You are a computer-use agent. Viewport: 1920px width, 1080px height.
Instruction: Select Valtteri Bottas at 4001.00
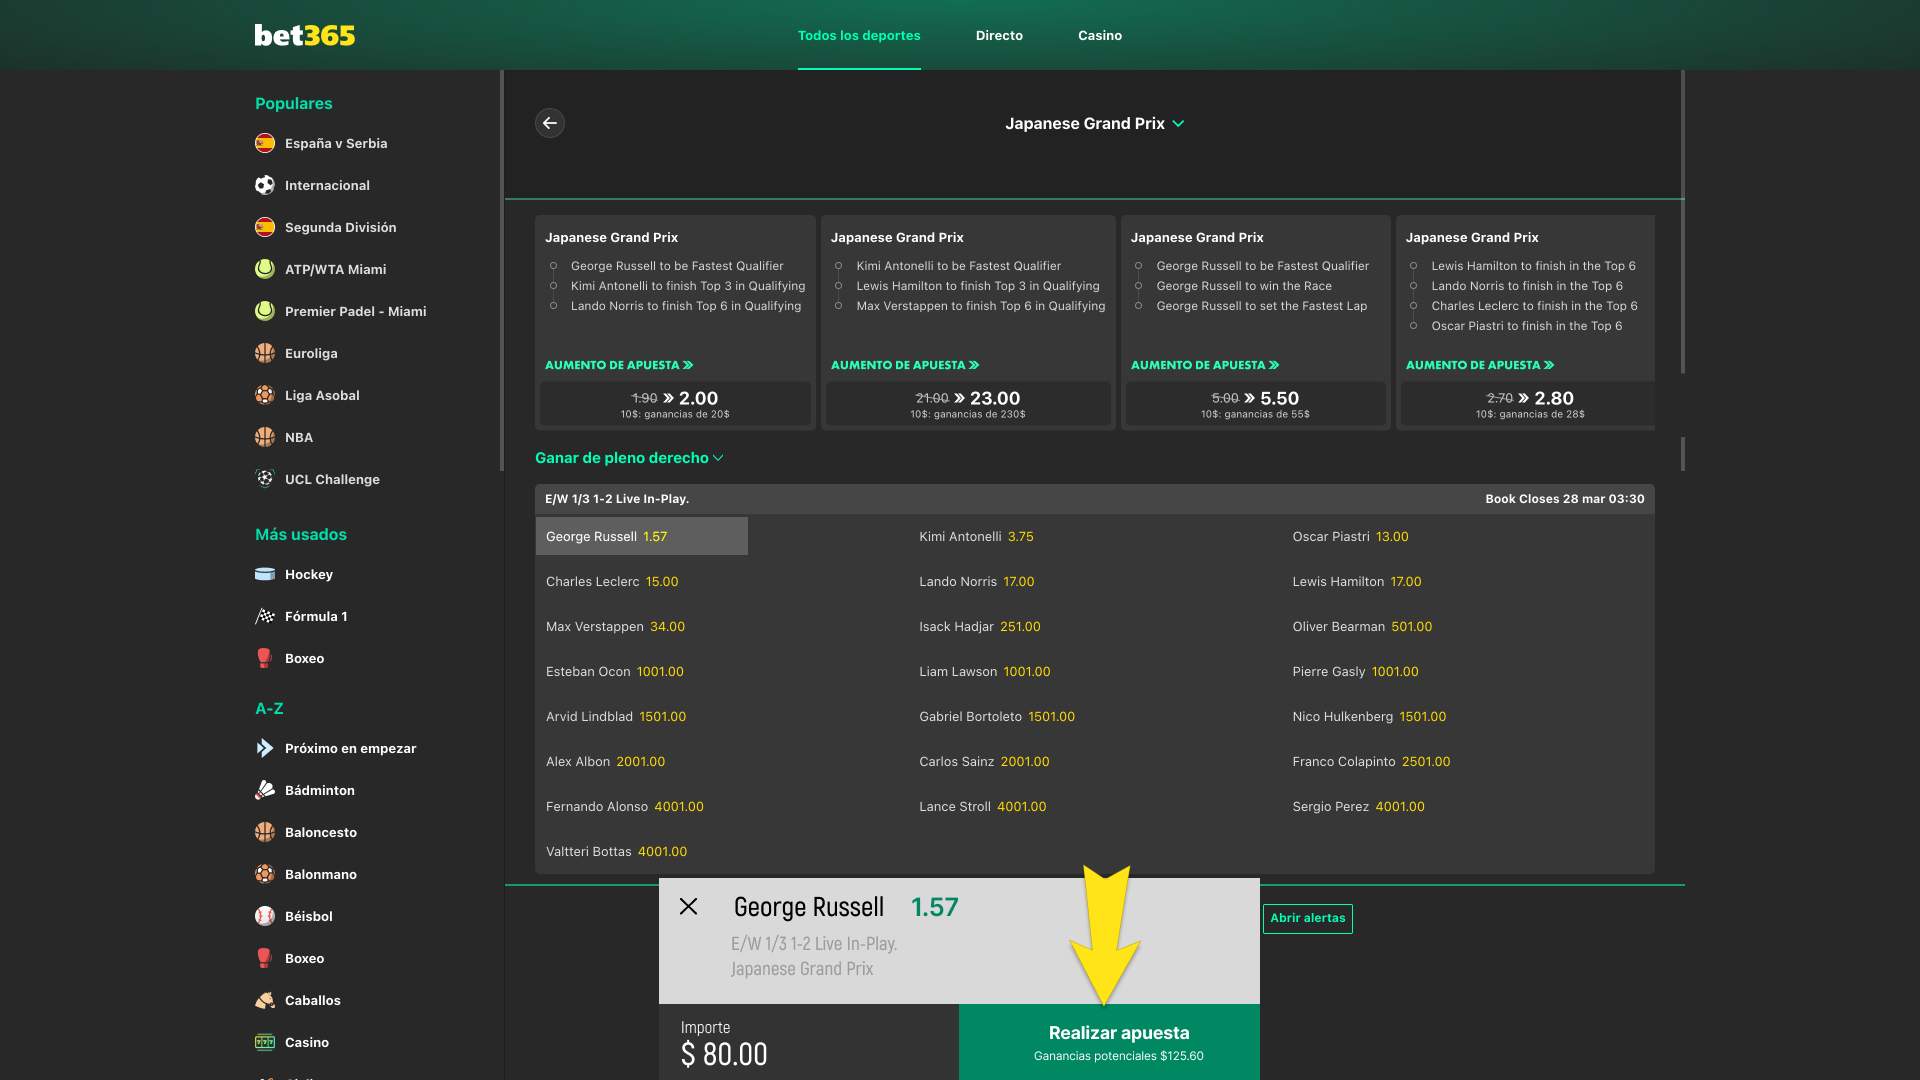pyautogui.click(x=616, y=852)
